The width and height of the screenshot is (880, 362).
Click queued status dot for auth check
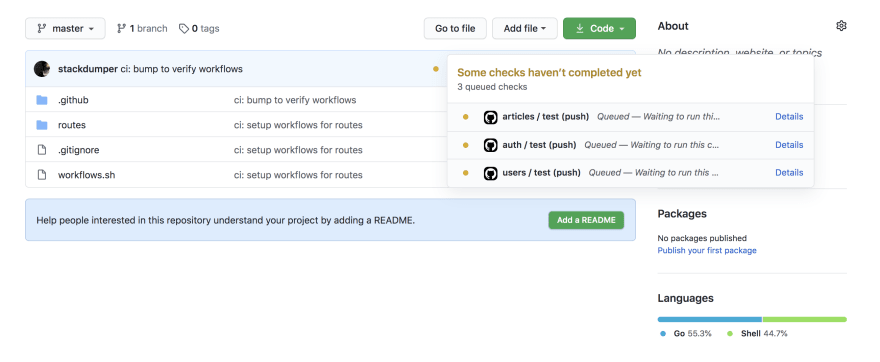(x=465, y=145)
